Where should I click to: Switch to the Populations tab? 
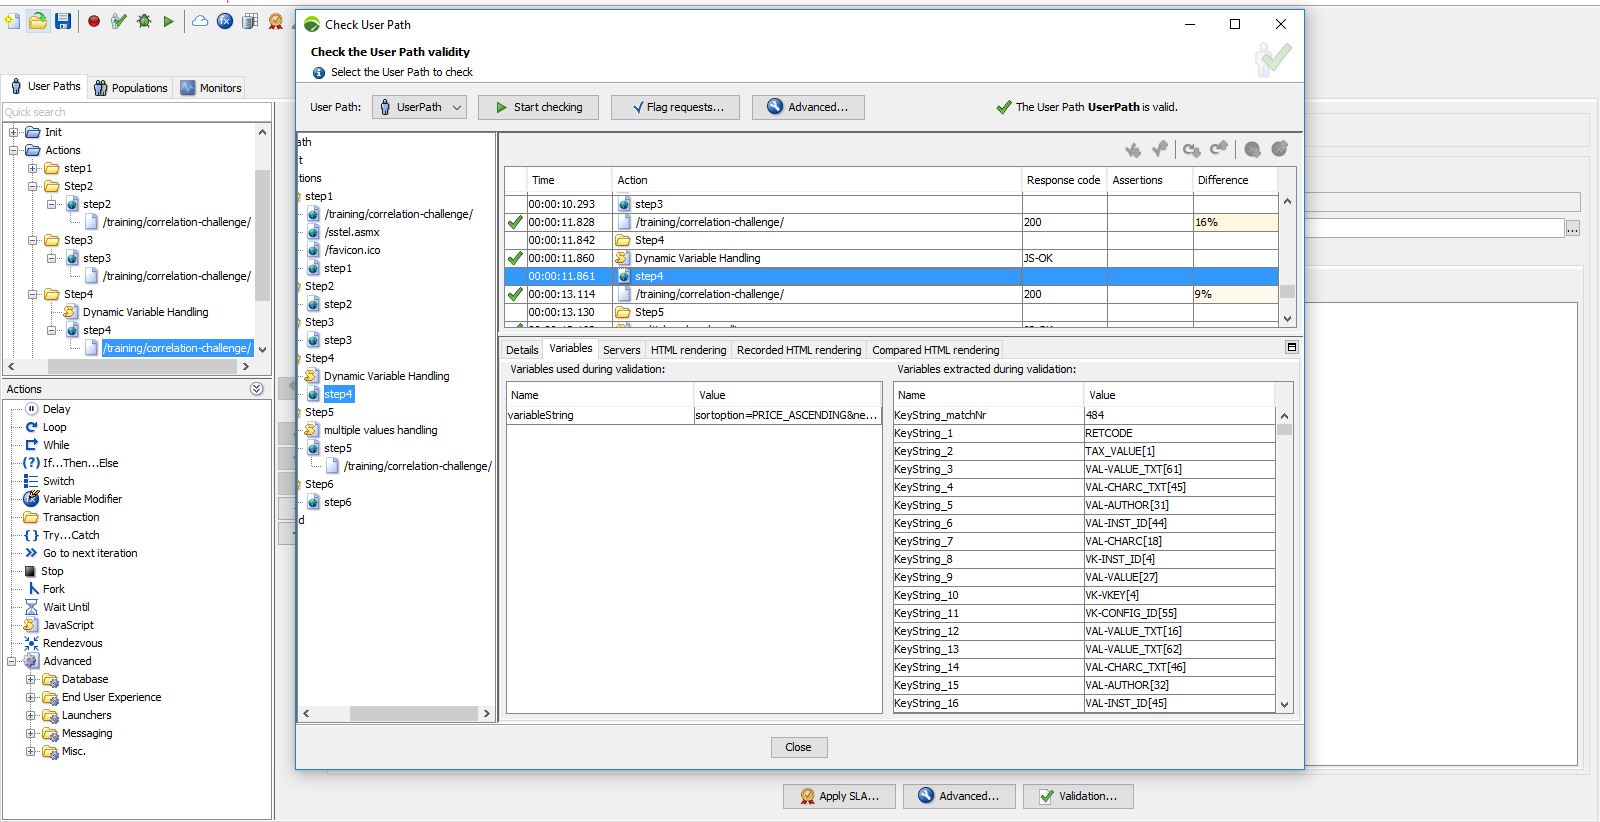pos(131,88)
